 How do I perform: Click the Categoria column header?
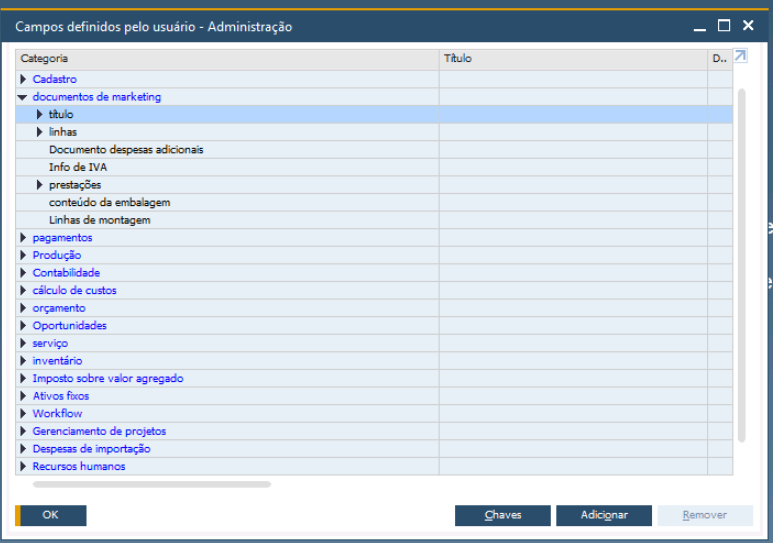[x=226, y=59]
